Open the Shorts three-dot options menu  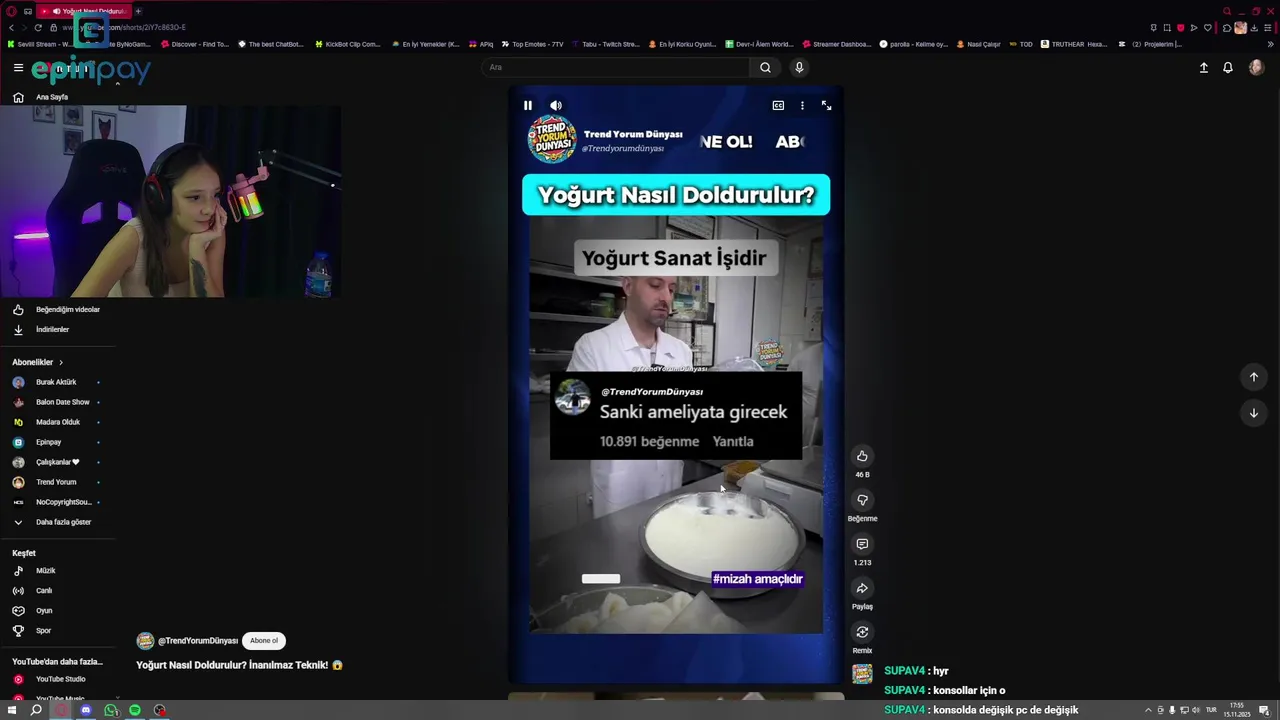[802, 105]
